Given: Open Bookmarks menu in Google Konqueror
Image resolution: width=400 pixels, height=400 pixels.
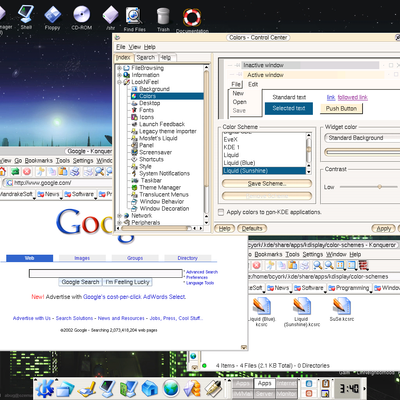Looking at the screenshot, I should point(39,161).
